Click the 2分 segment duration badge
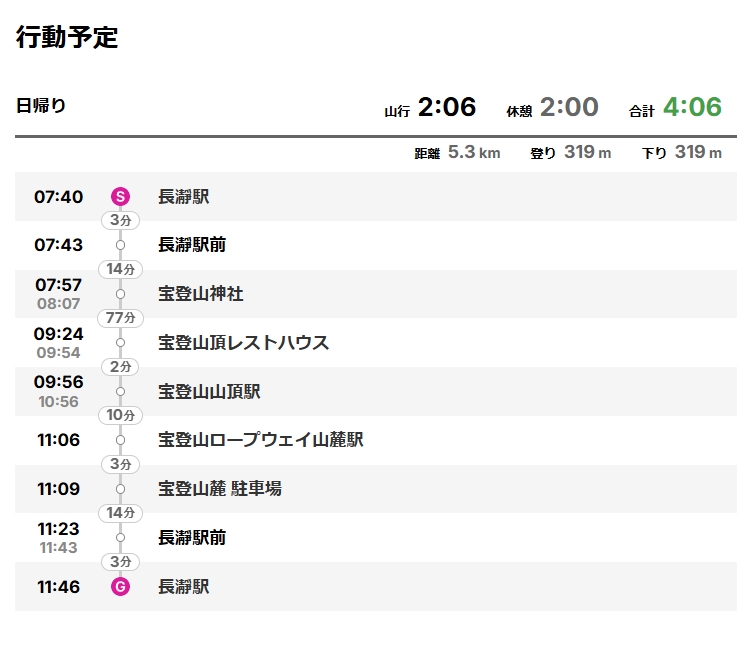The width and height of the screenshot is (755, 650). [120, 367]
